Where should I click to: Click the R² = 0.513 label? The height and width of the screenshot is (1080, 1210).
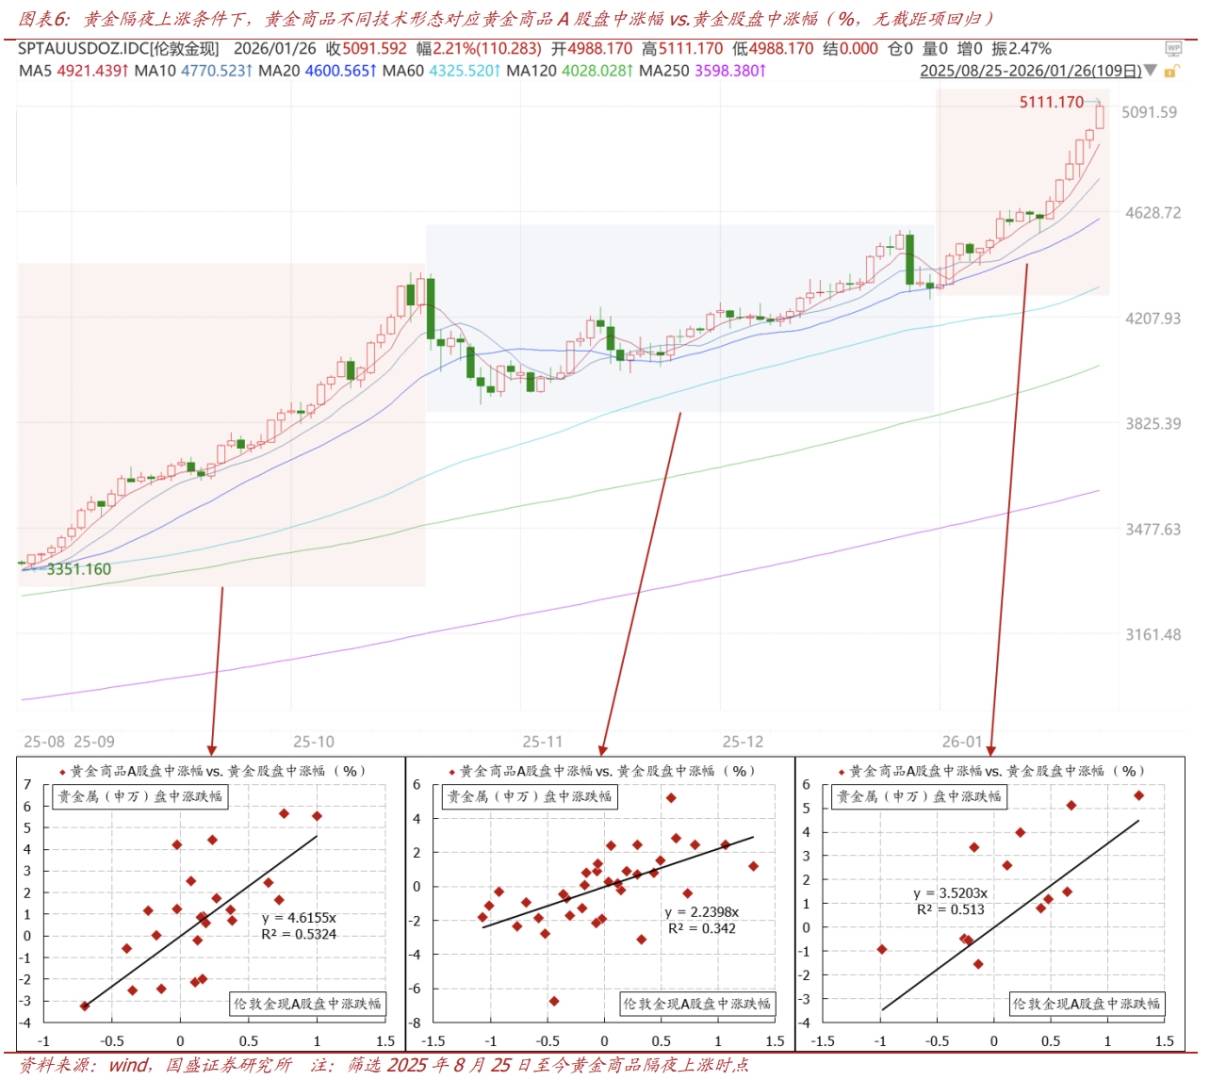coord(950,910)
